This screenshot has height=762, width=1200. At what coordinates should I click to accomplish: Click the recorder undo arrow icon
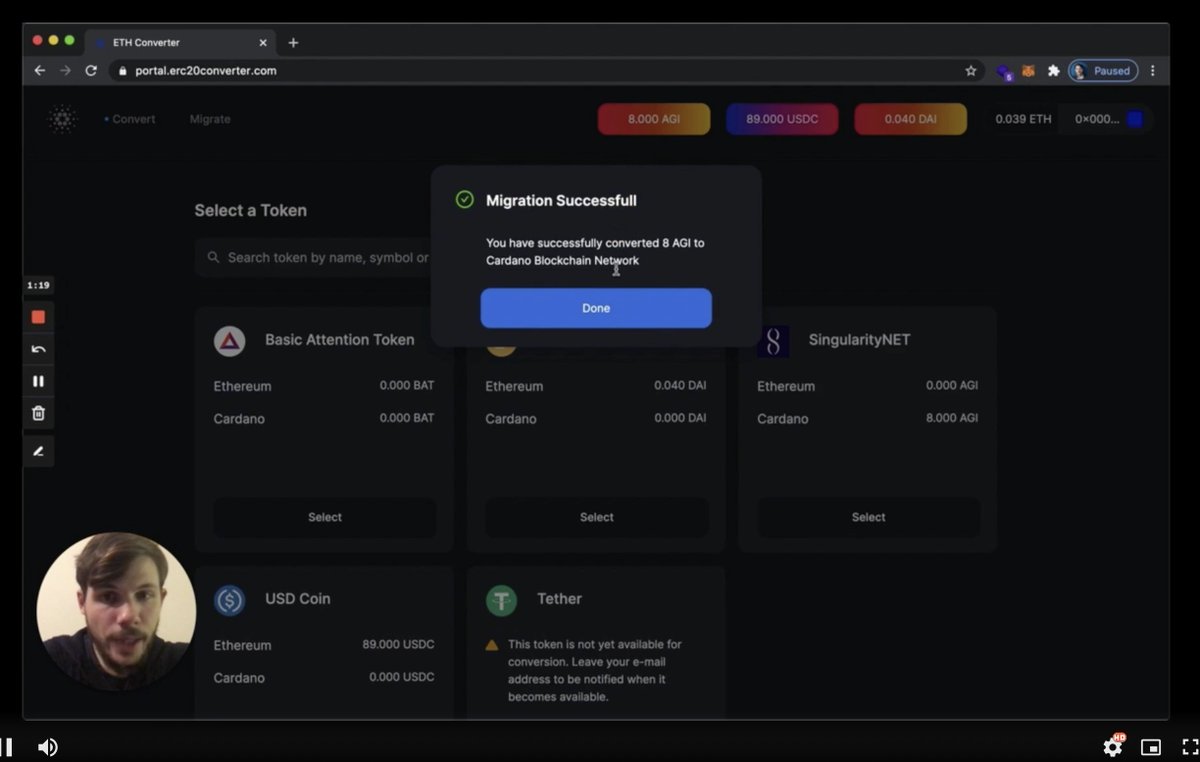[38, 349]
